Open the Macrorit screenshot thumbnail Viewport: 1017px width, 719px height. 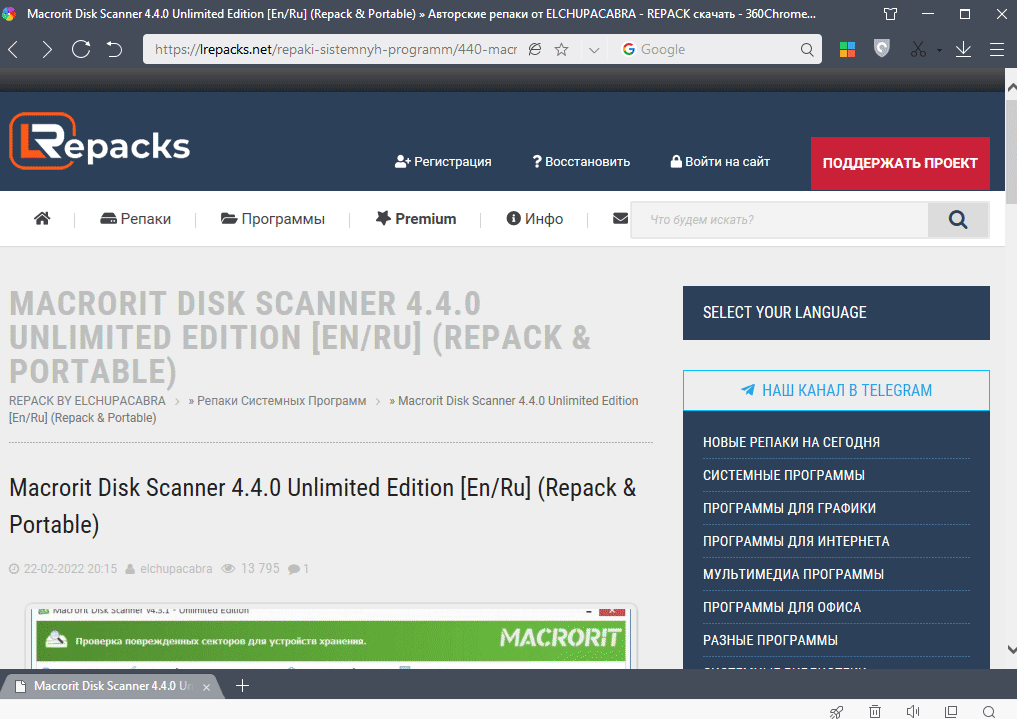coord(331,637)
